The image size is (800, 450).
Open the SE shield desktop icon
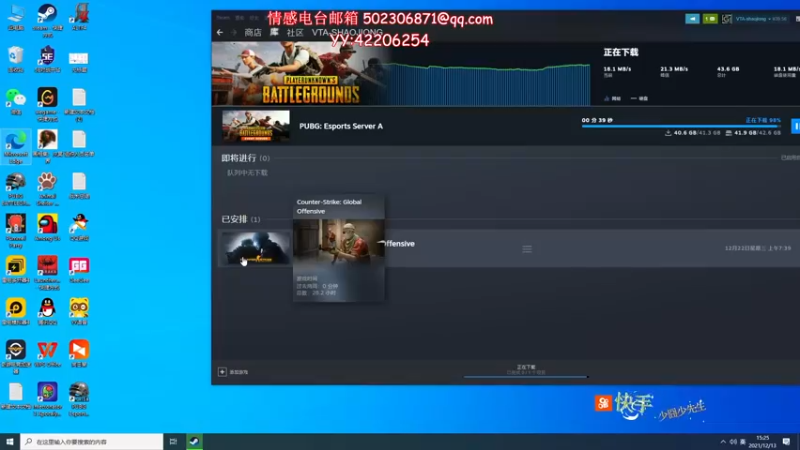pos(47,59)
